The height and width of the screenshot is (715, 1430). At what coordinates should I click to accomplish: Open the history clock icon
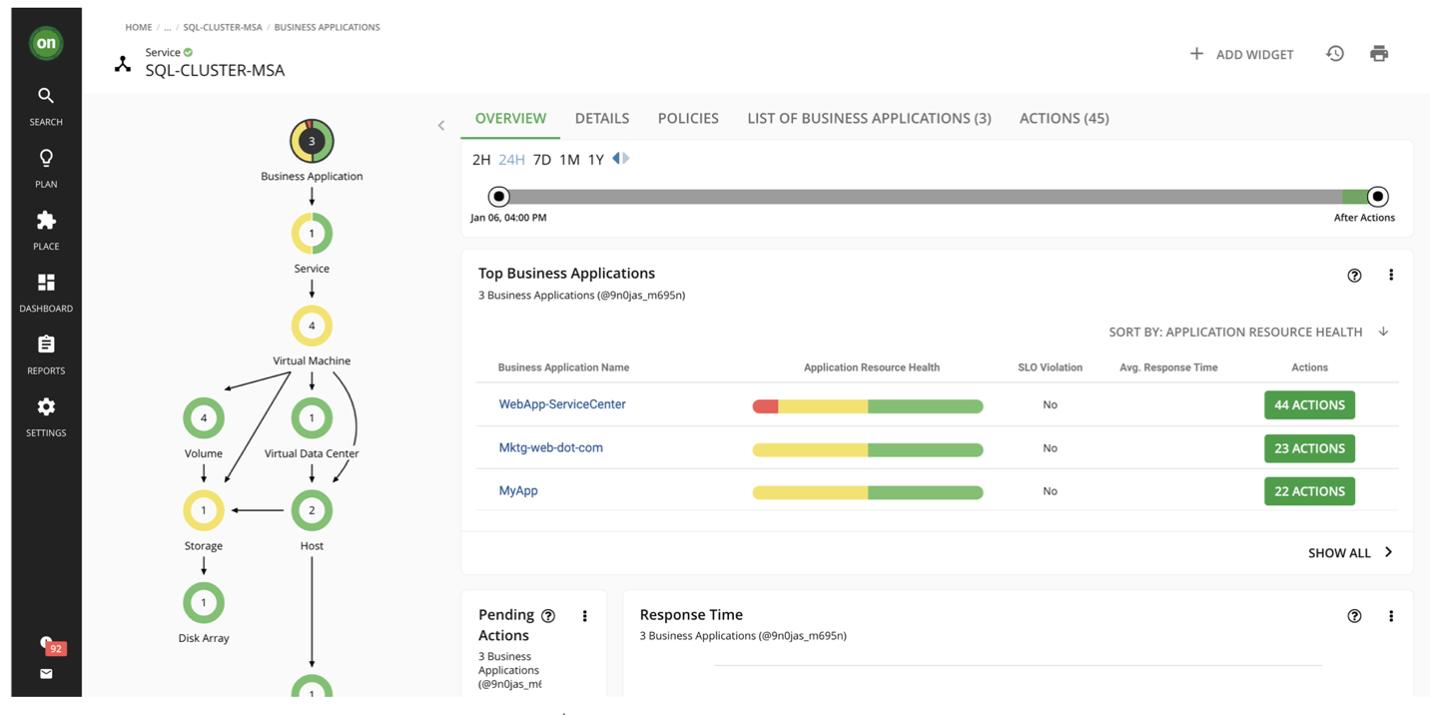pyautogui.click(x=1335, y=54)
